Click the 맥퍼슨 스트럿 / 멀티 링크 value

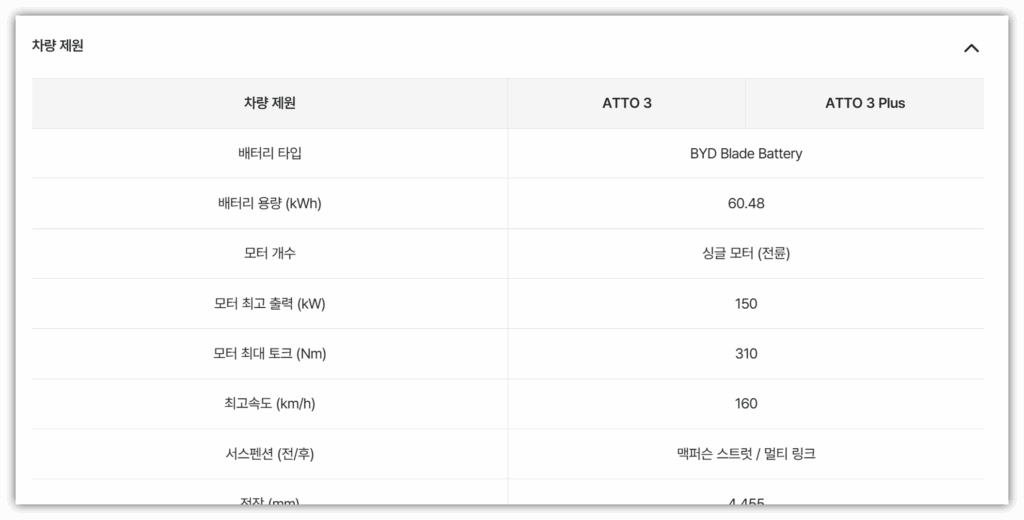(x=746, y=454)
